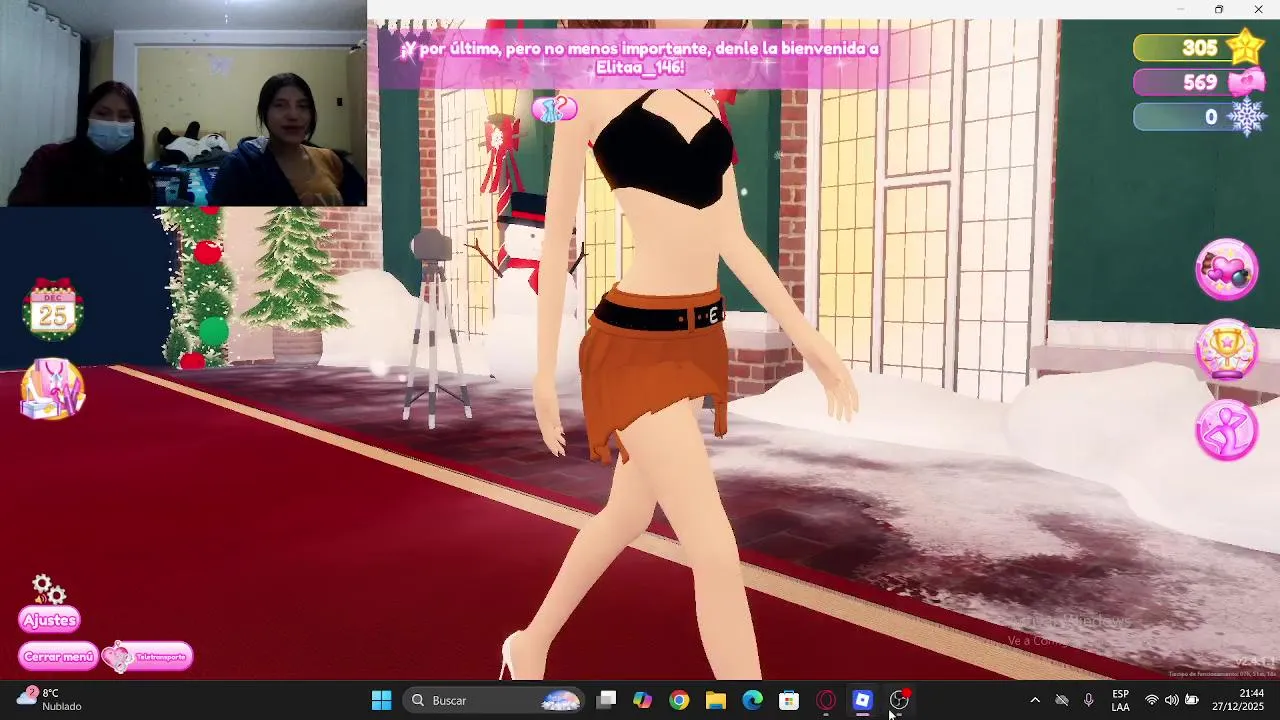Open Task View on the taskbar
1280x720 pixels.
coord(606,700)
